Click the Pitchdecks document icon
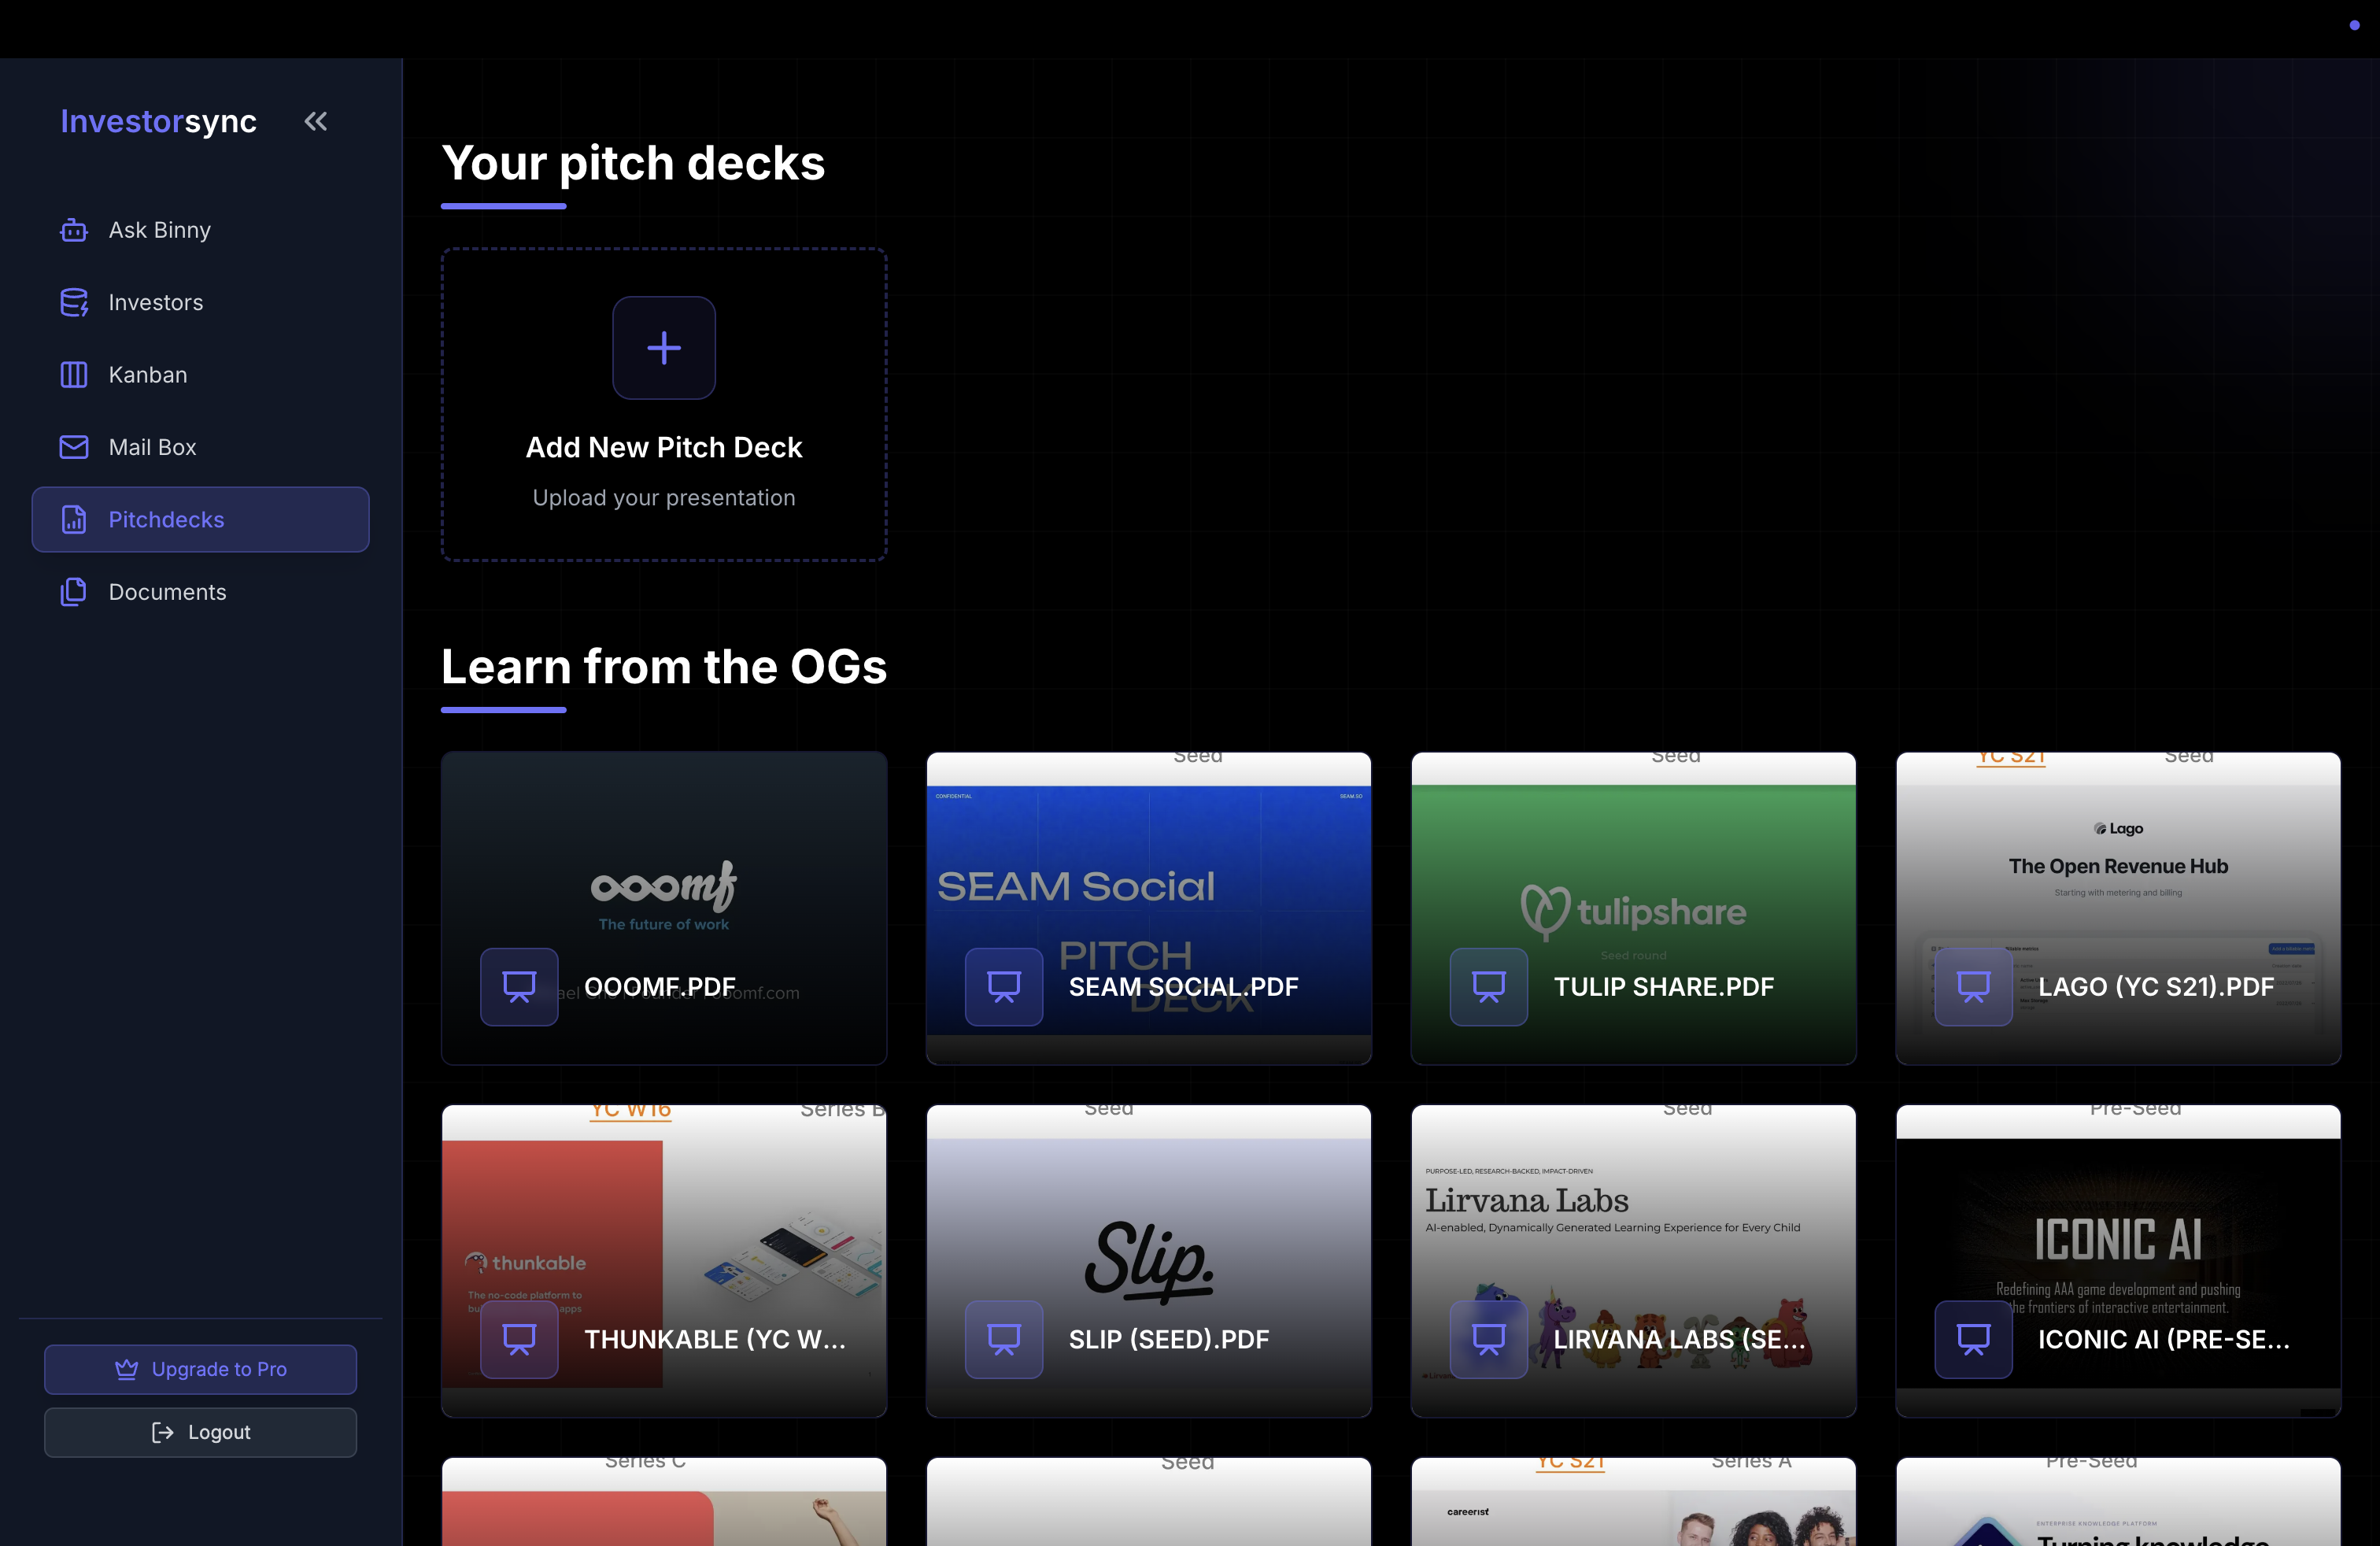2380x1546 pixels. 73,519
